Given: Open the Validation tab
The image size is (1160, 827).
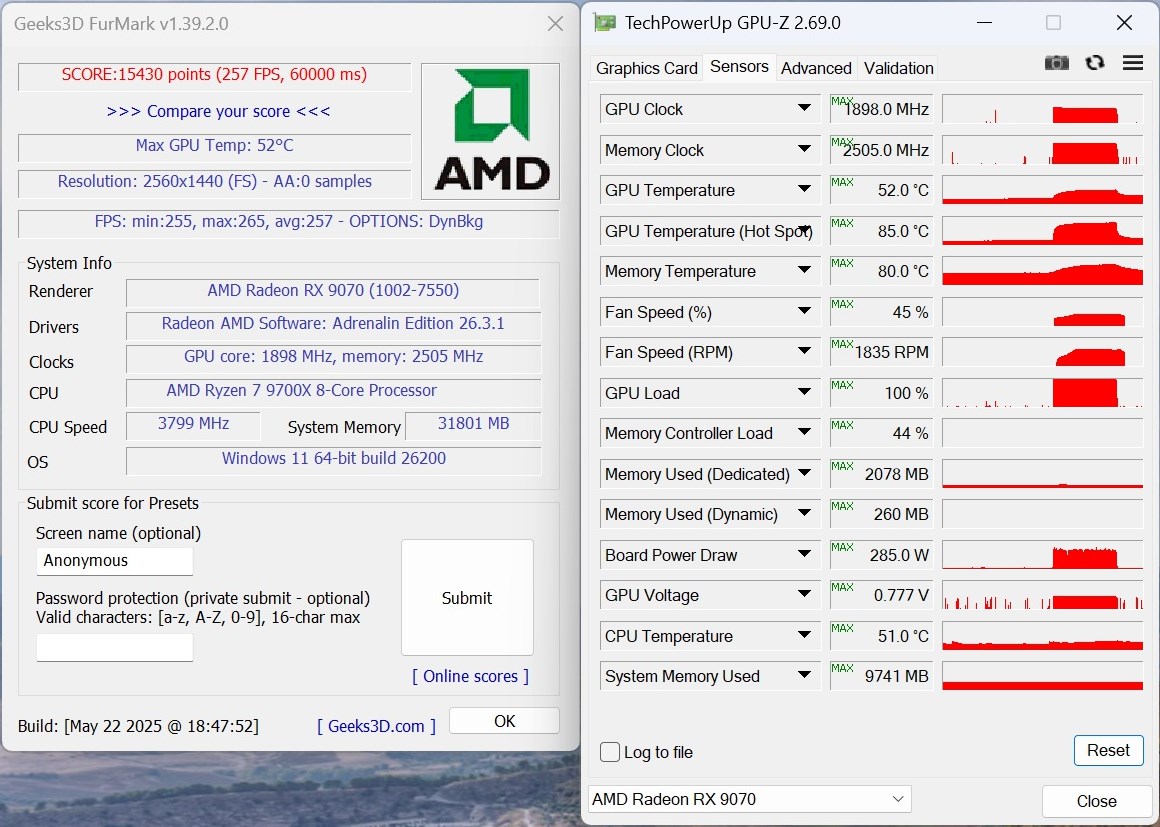Looking at the screenshot, I should click(898, 68).
